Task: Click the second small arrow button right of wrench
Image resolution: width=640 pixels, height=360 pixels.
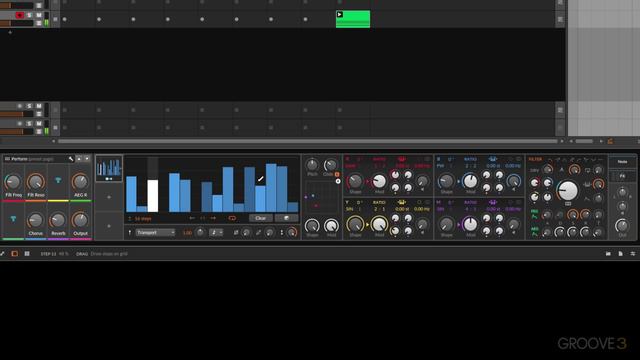Action: click(87, 159)
